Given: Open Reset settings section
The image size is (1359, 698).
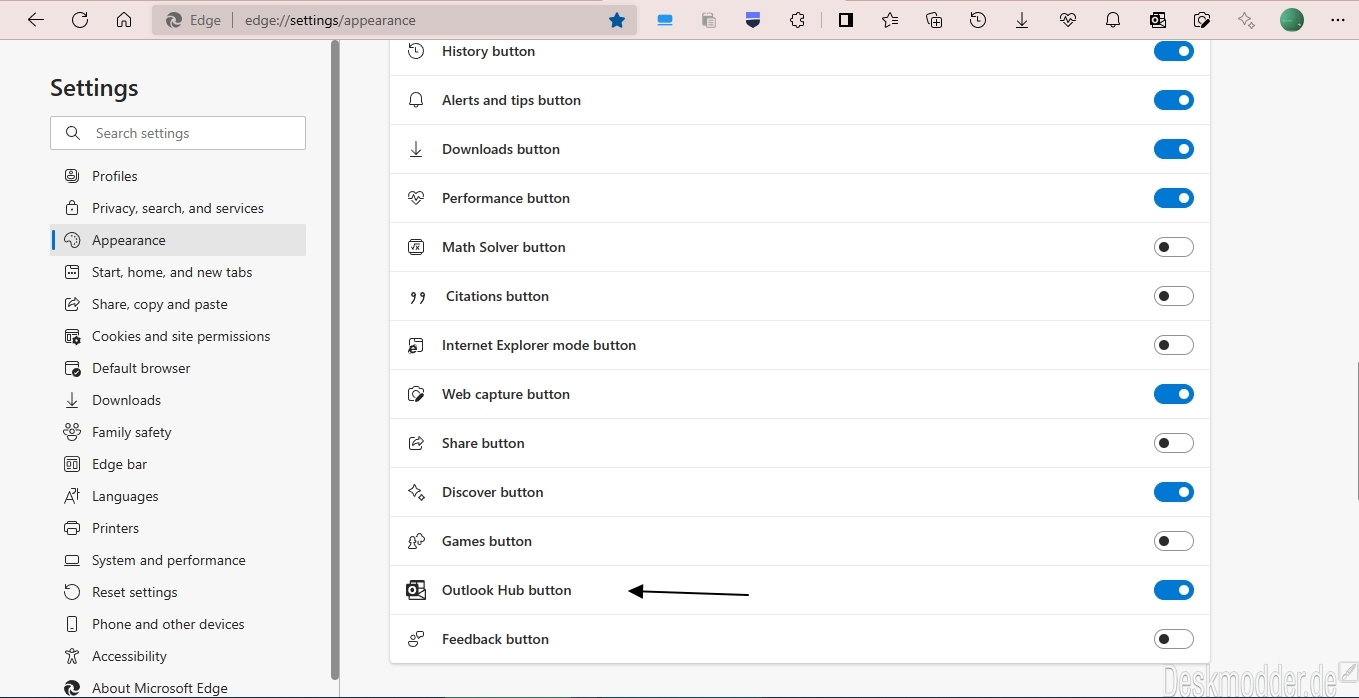Looking at the screenshot, I should coord(178,592).
